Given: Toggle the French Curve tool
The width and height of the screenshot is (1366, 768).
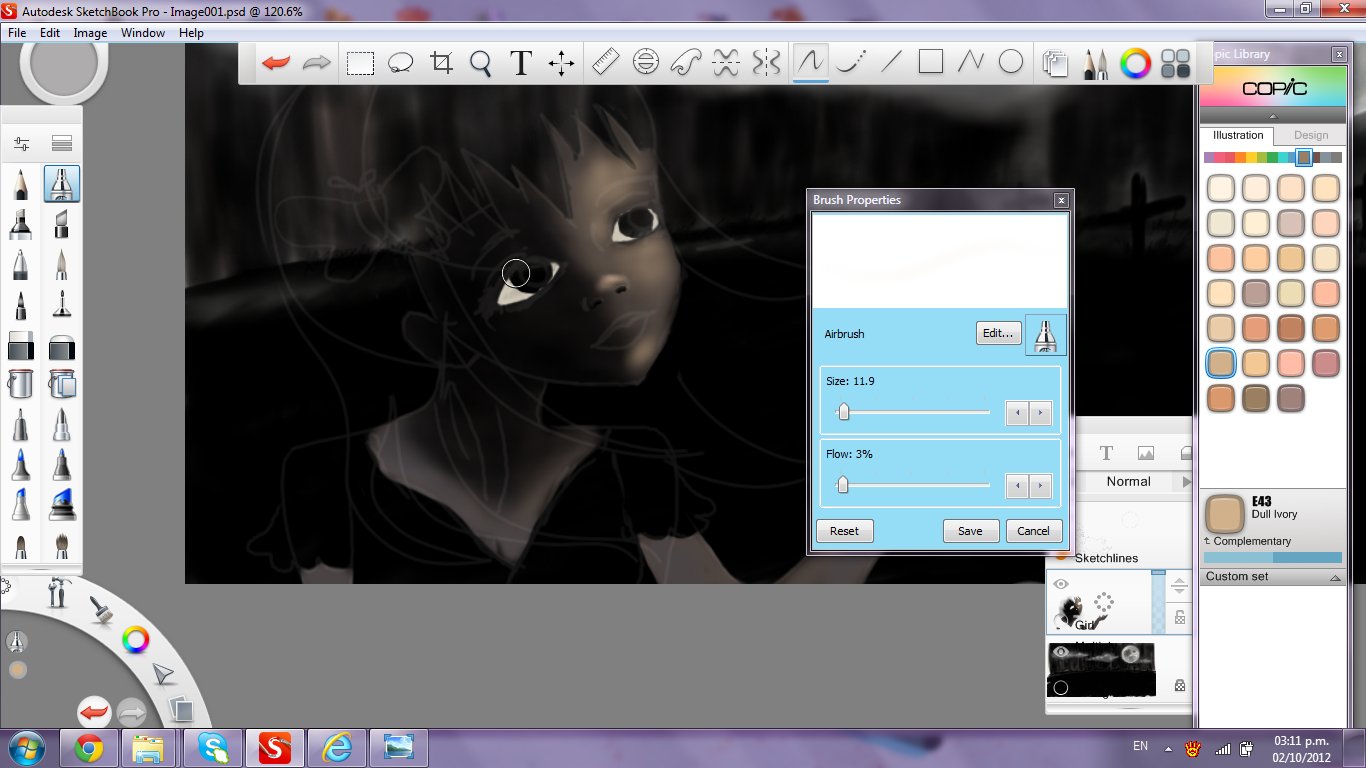Looking at the screenshot, I should [x=685, y=63].
